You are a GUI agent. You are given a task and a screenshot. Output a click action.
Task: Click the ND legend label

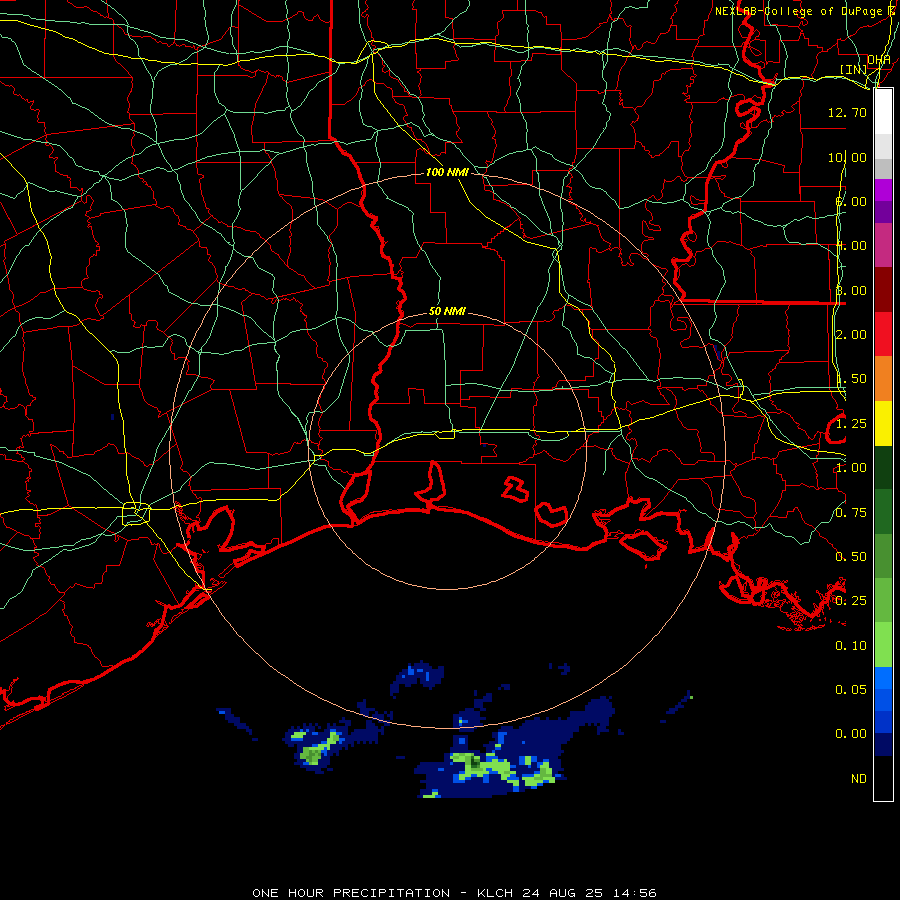(x=859, y=779)
